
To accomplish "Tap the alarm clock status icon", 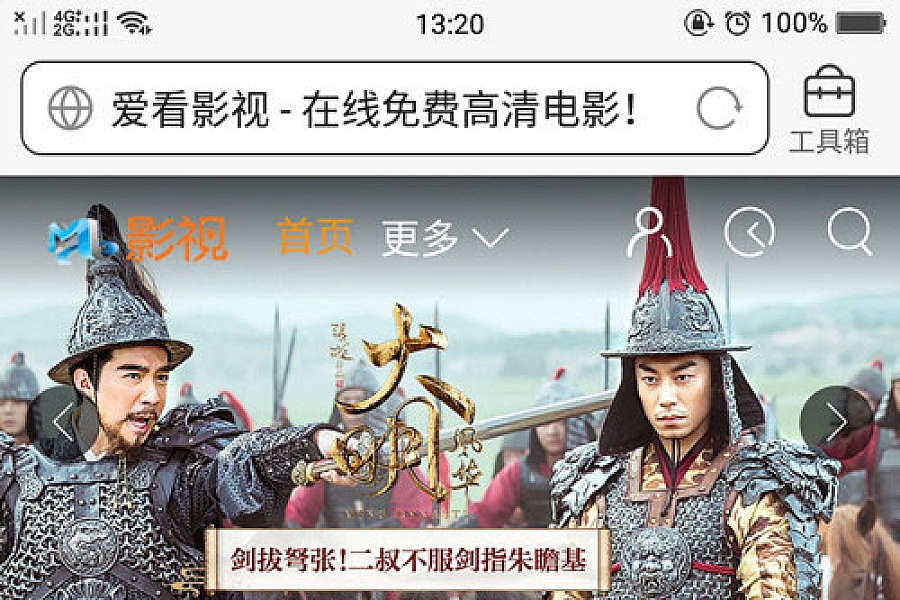I will (737, 24).
